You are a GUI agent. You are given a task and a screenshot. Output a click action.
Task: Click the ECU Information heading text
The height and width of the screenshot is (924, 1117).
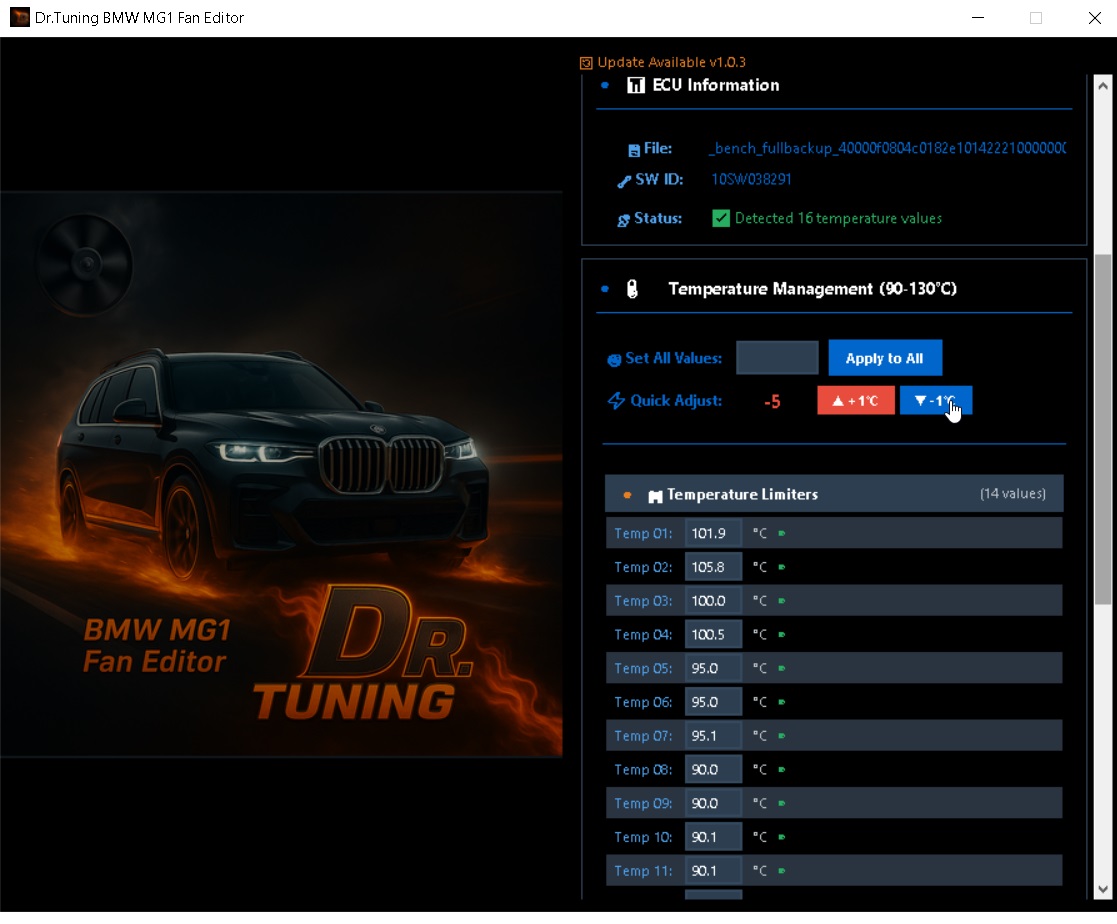pyautogui.click(x=715, y=85)
